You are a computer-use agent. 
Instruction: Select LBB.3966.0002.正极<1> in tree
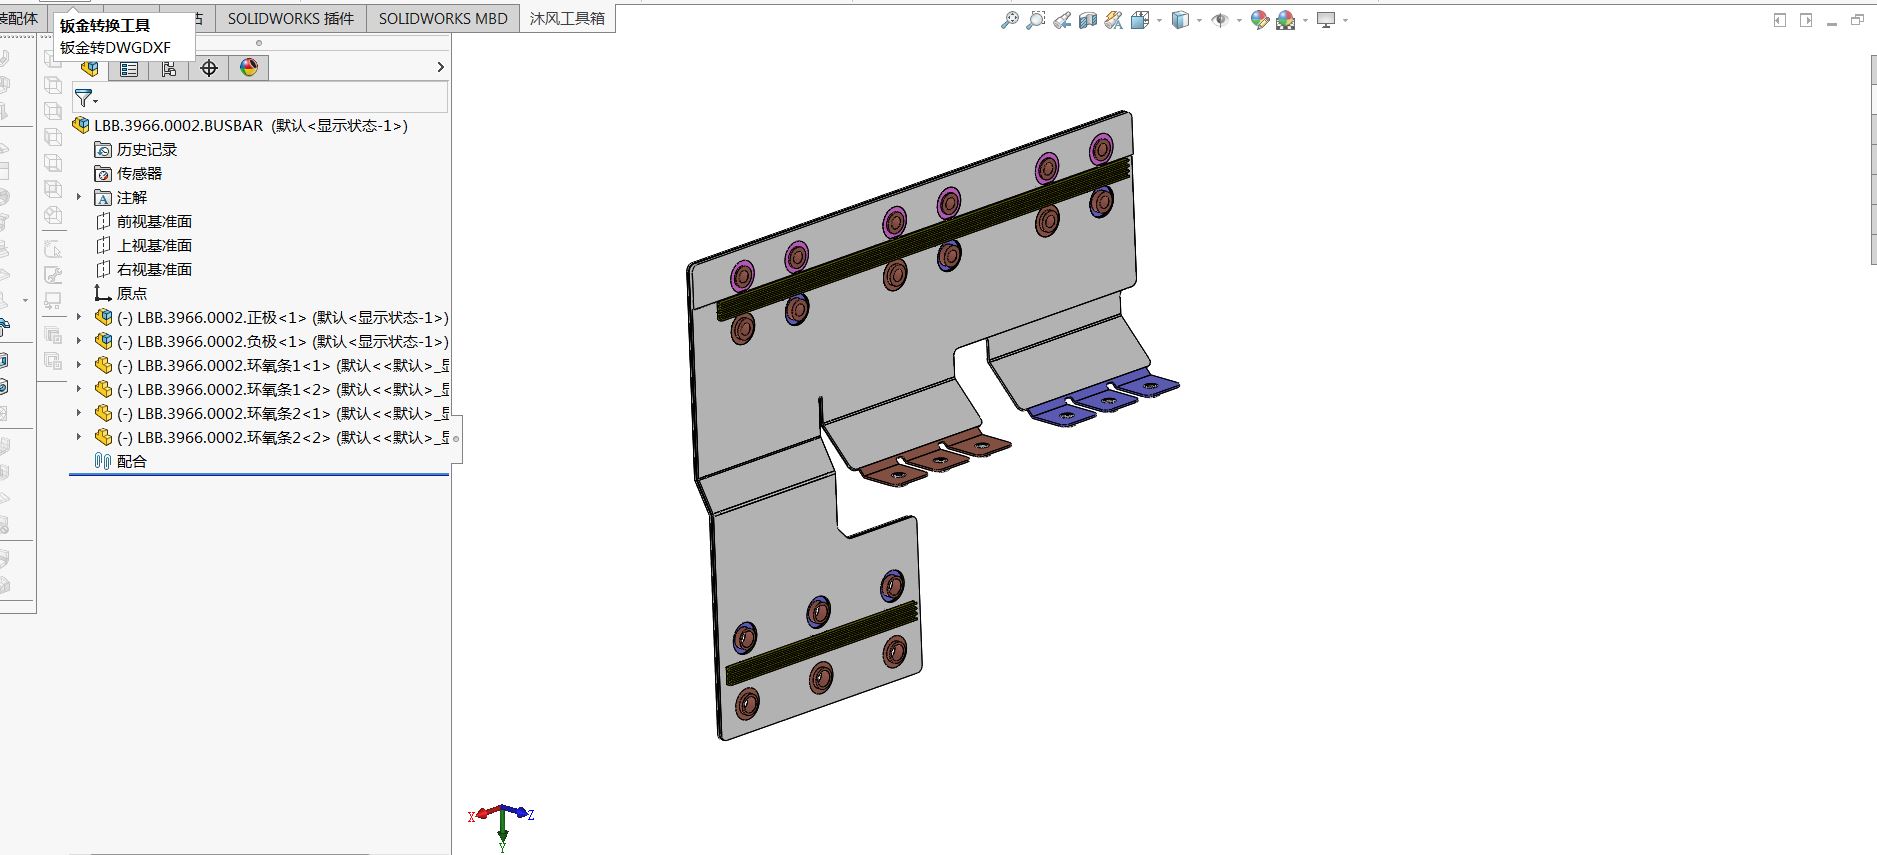tap(283, 317)
